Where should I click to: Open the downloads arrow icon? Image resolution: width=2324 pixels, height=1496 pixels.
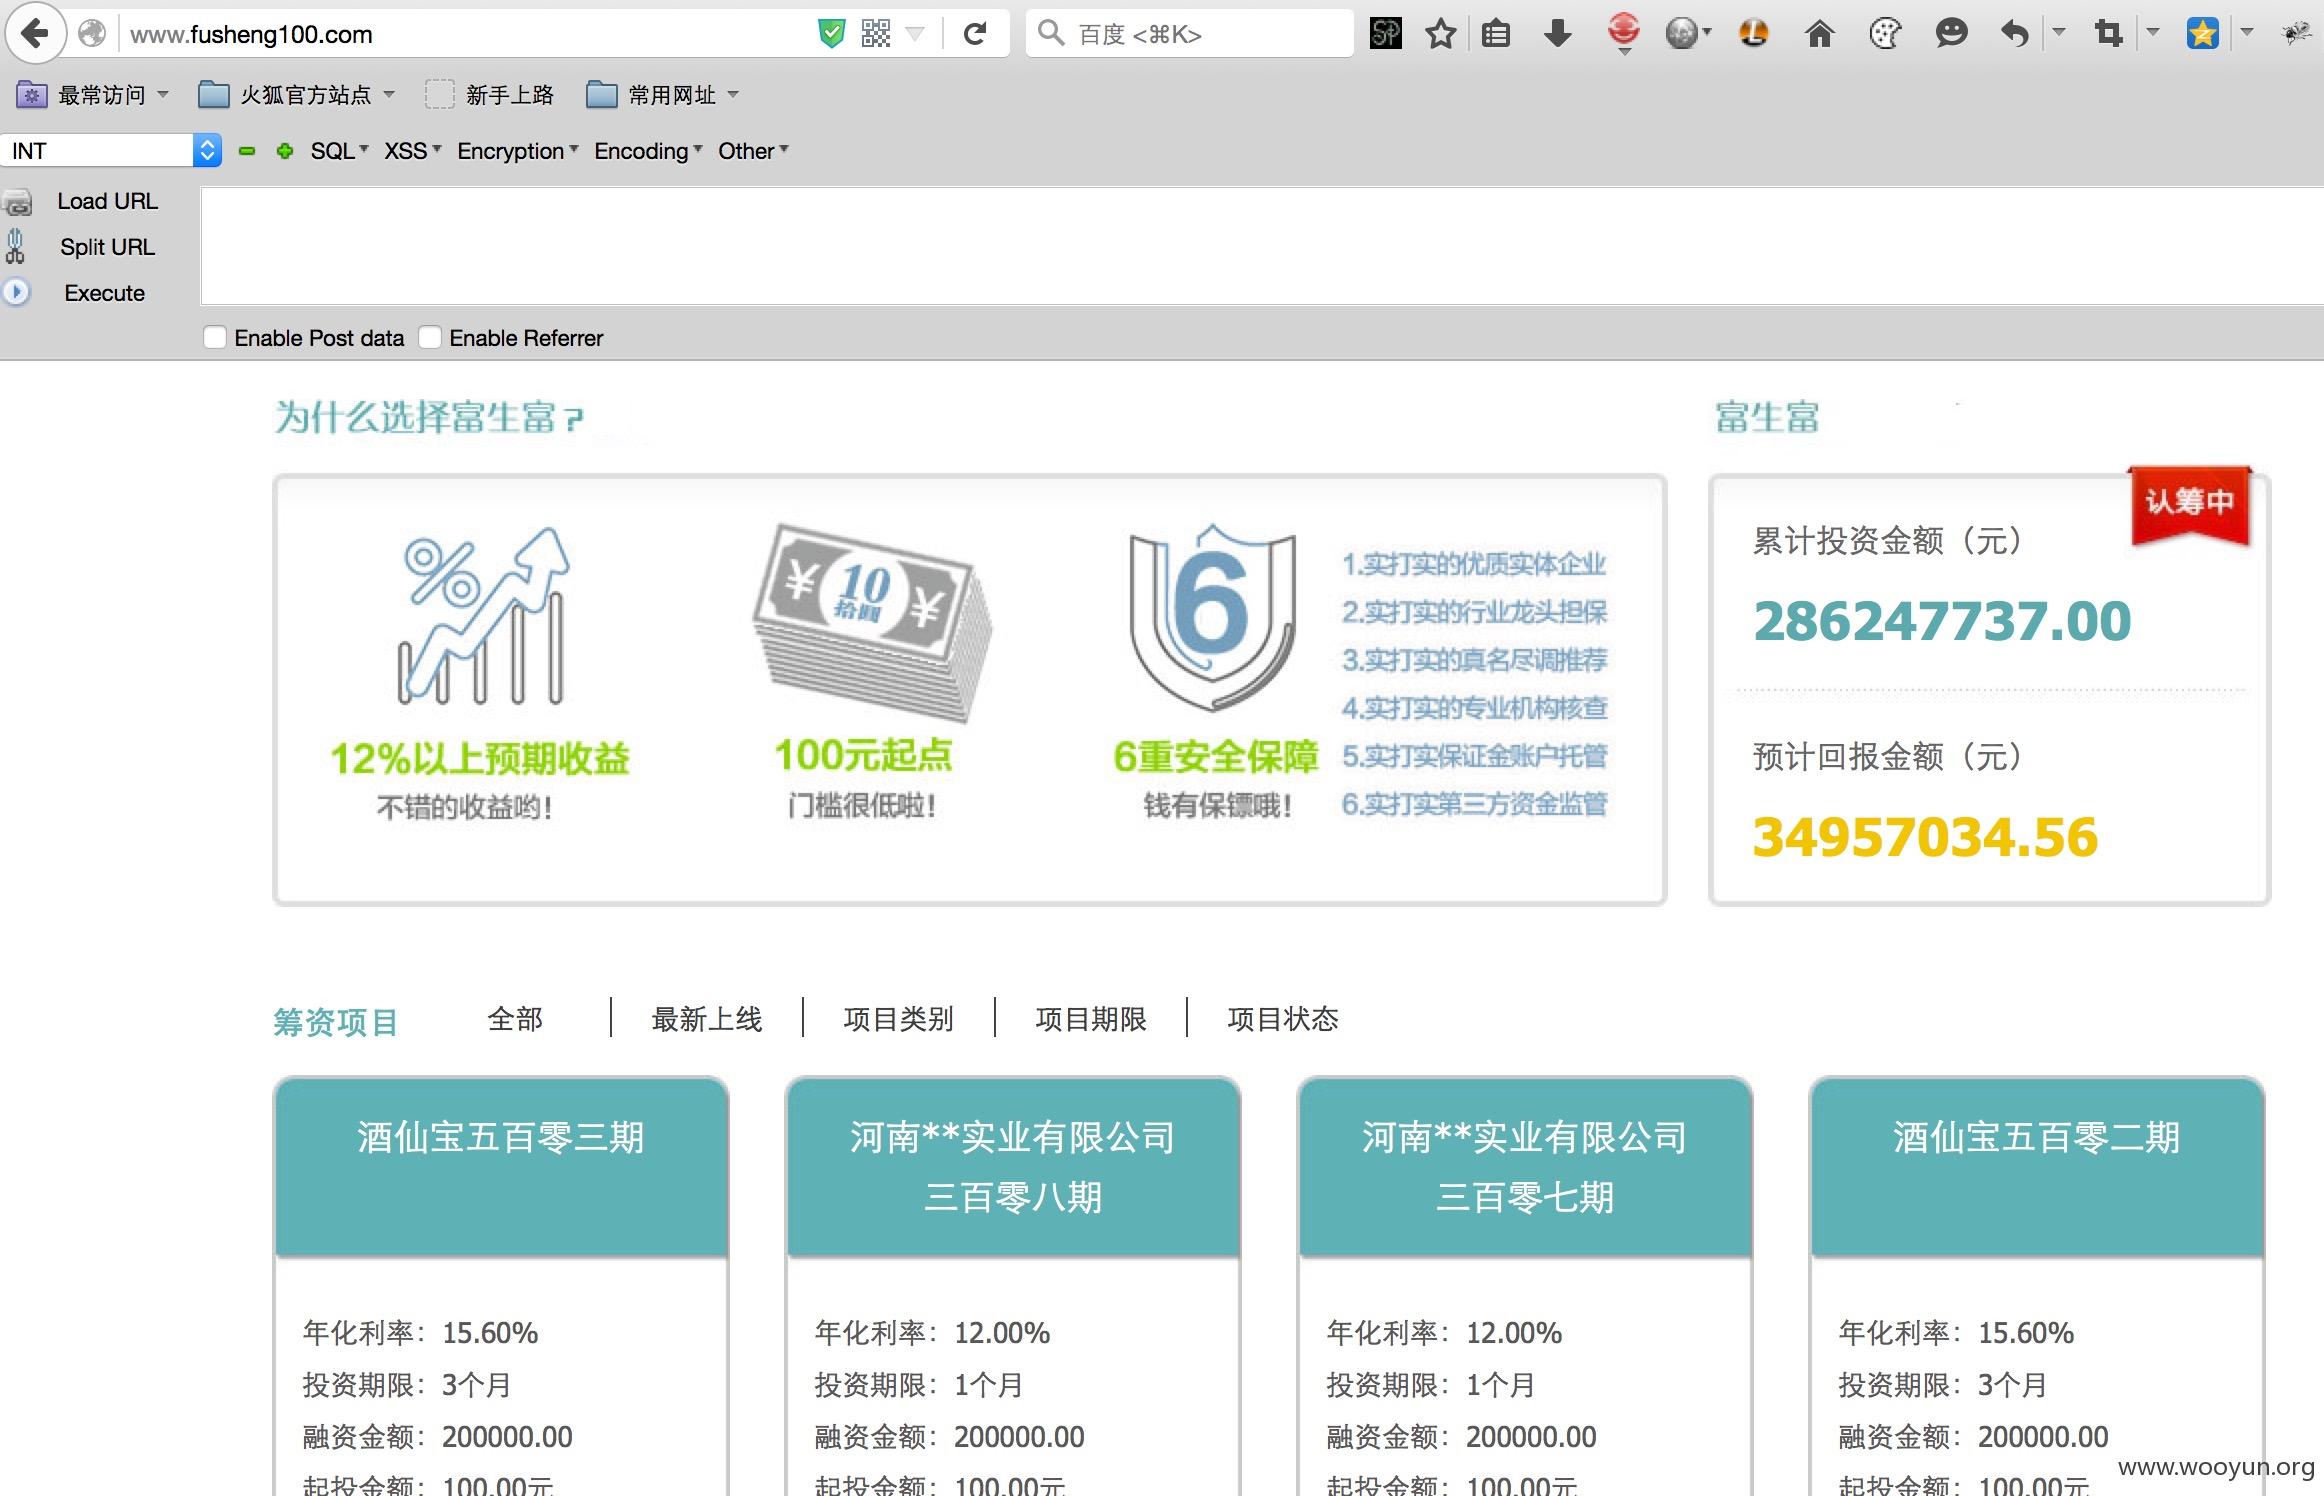click(x=1557, y=34)
